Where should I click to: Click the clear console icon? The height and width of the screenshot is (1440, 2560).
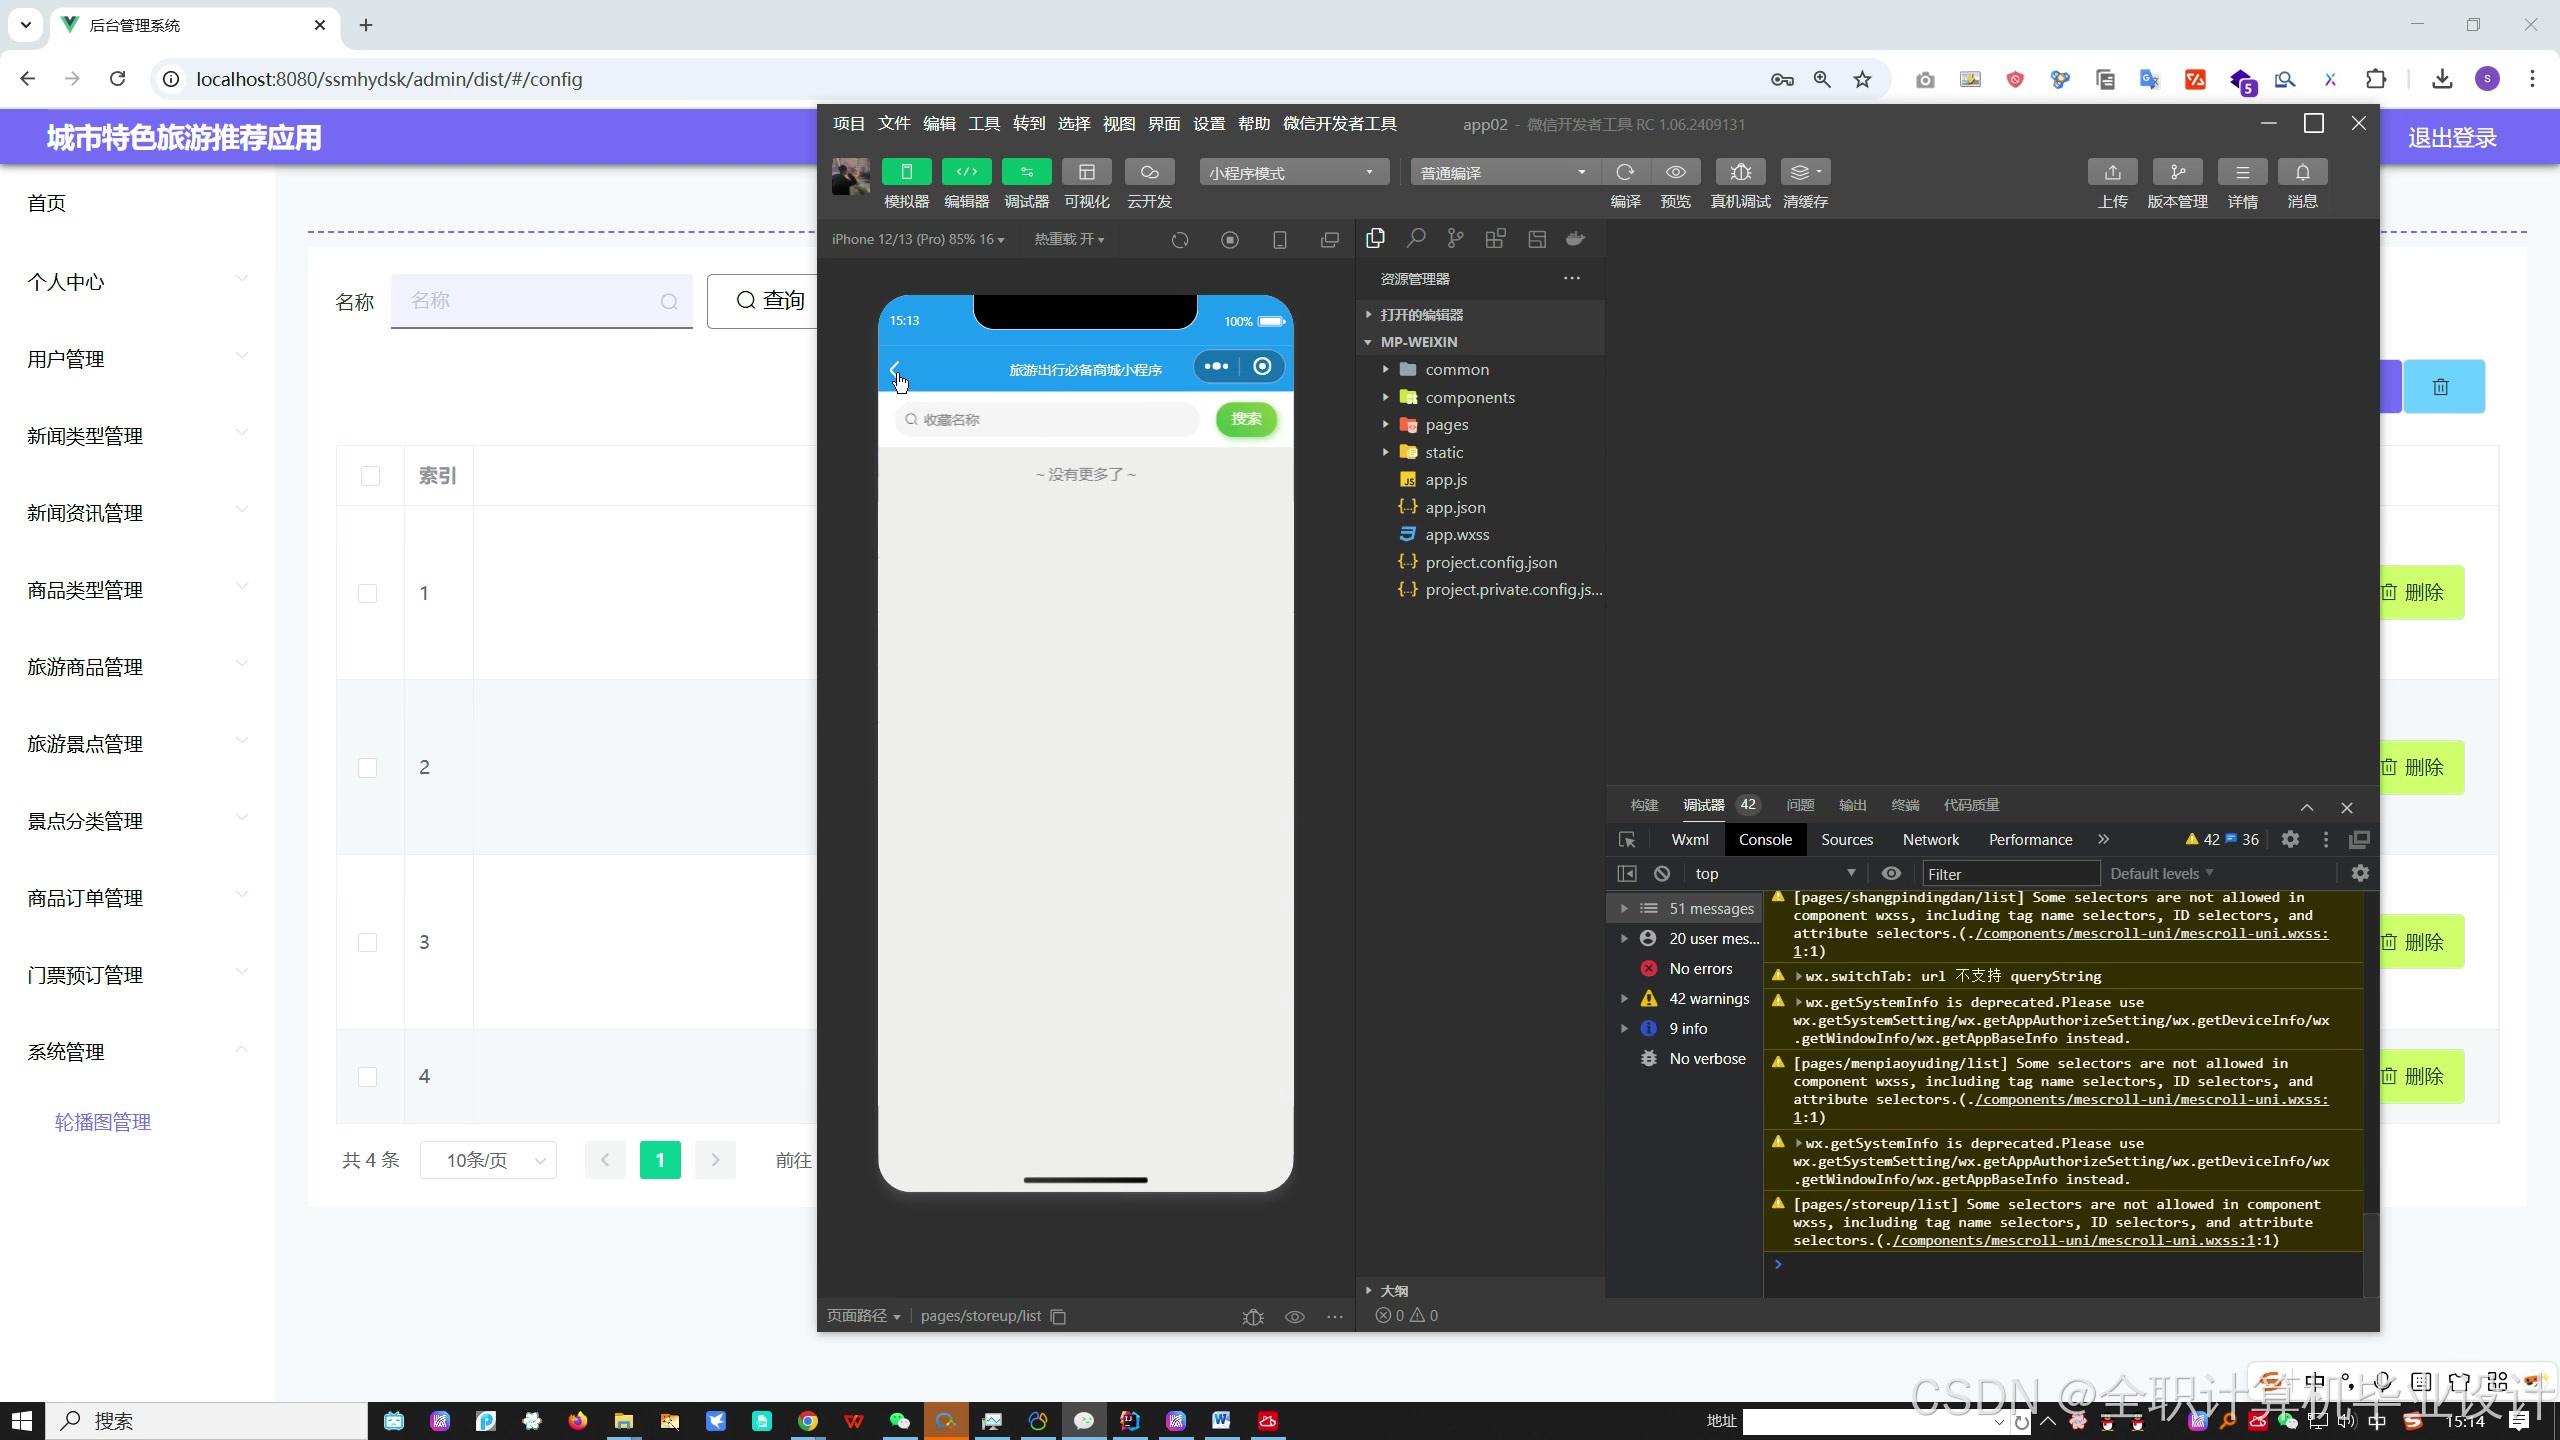[1662, 874]
